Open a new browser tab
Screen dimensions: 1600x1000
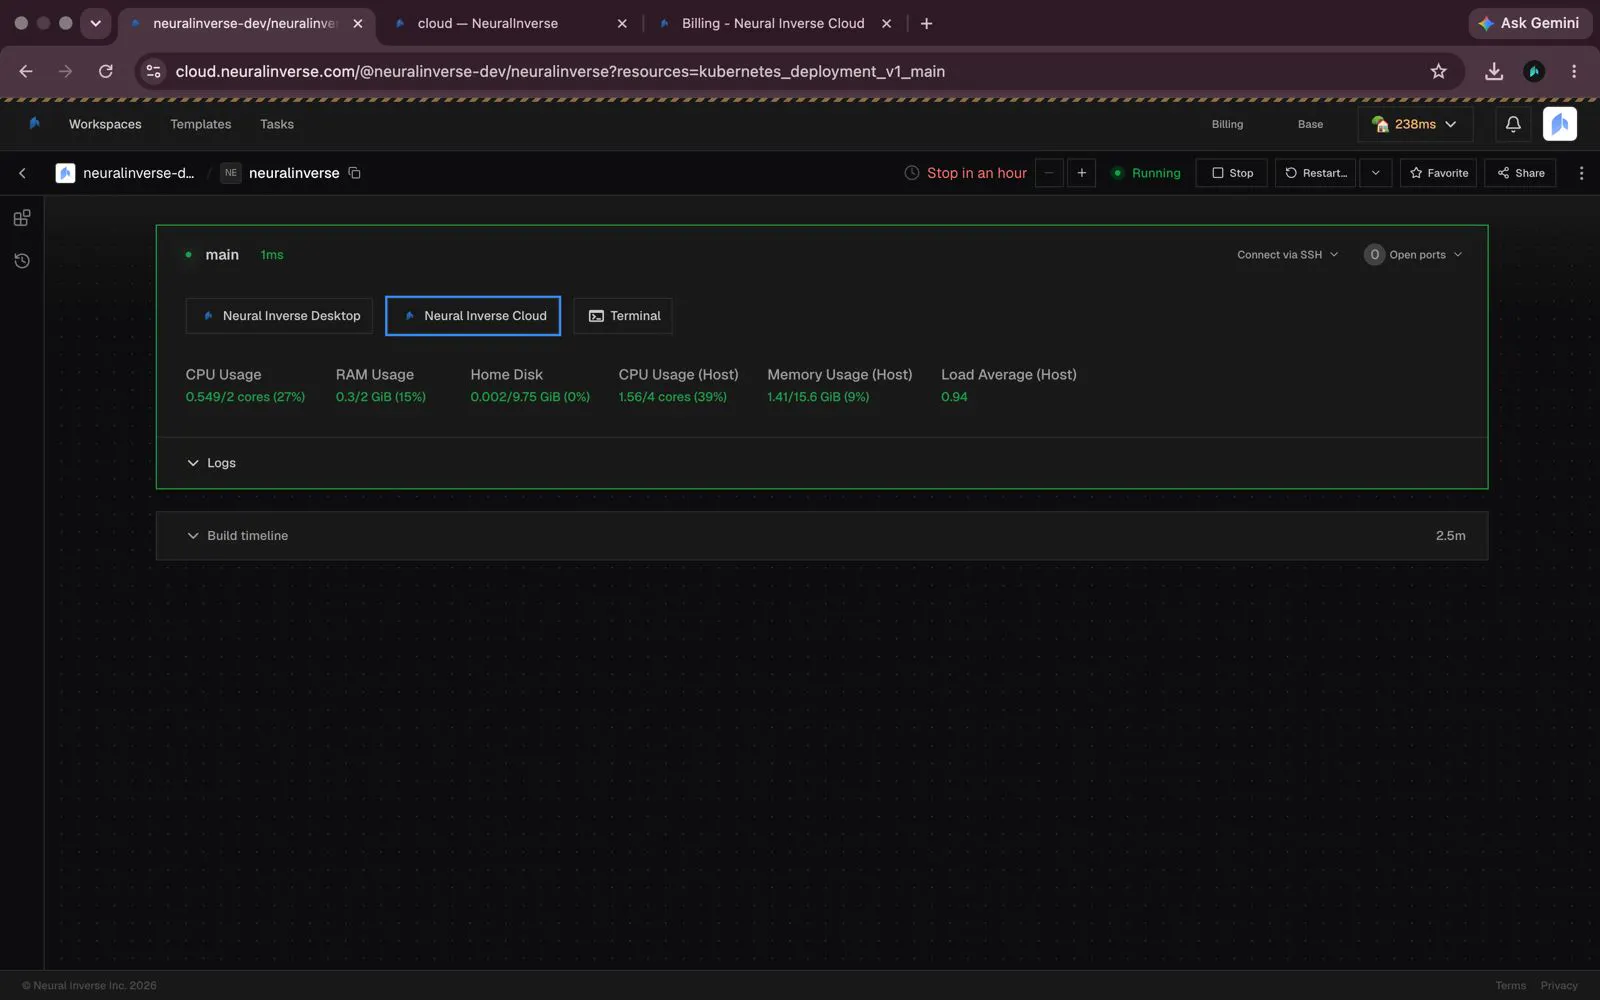coord(926,23)
